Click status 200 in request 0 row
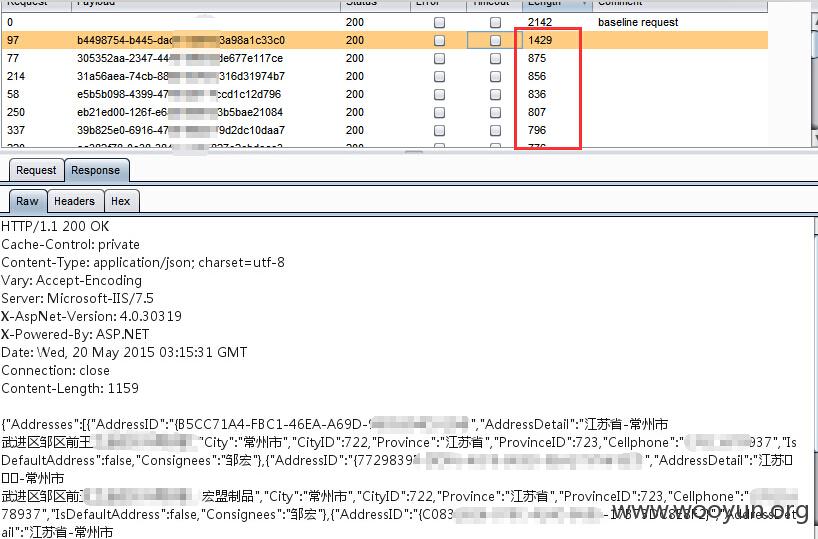818x539 pixels. pyautogui.click(x=355, y=22)
